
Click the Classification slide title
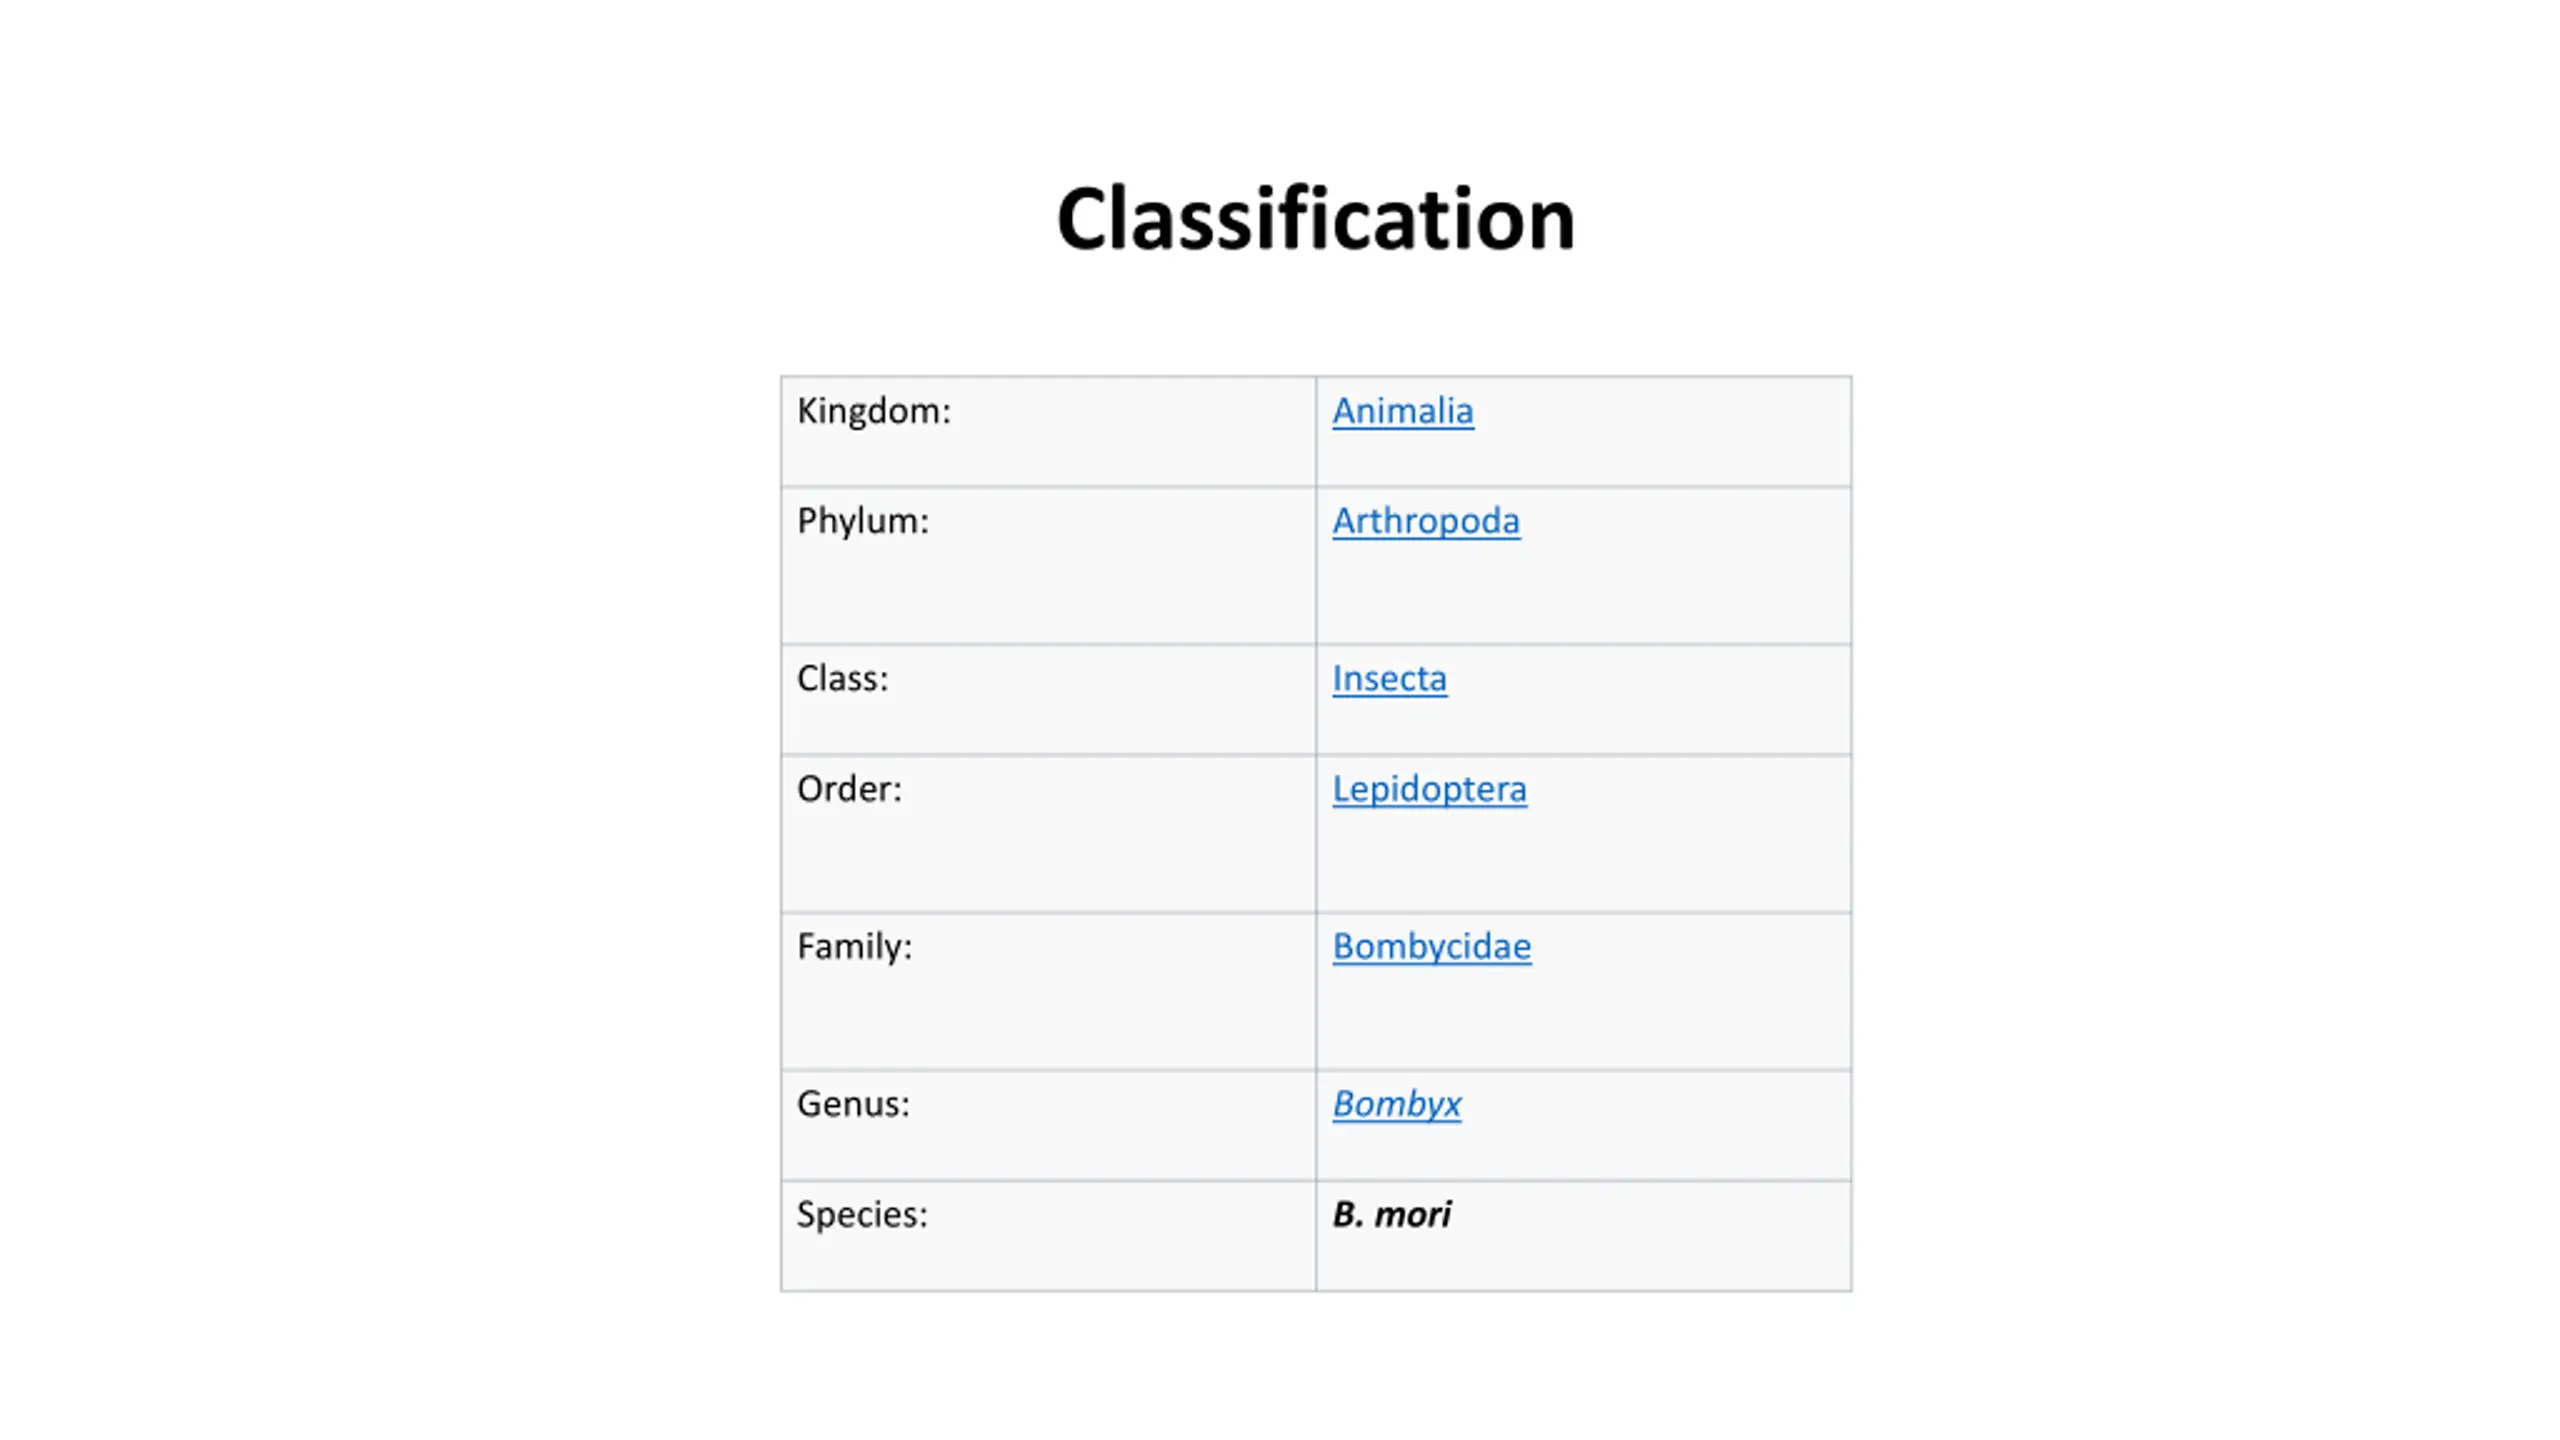[x=1315, y=219]
